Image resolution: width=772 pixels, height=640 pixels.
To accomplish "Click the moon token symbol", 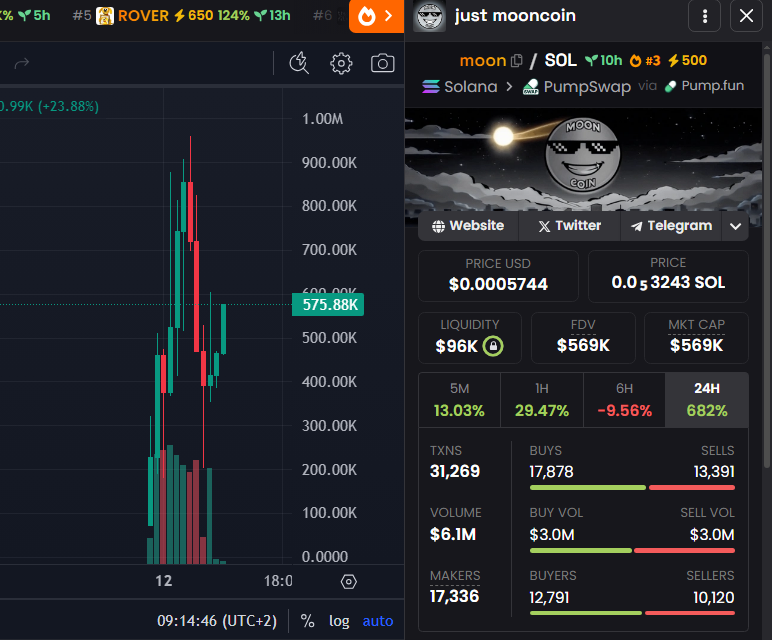I will click(x=482, y=61).
